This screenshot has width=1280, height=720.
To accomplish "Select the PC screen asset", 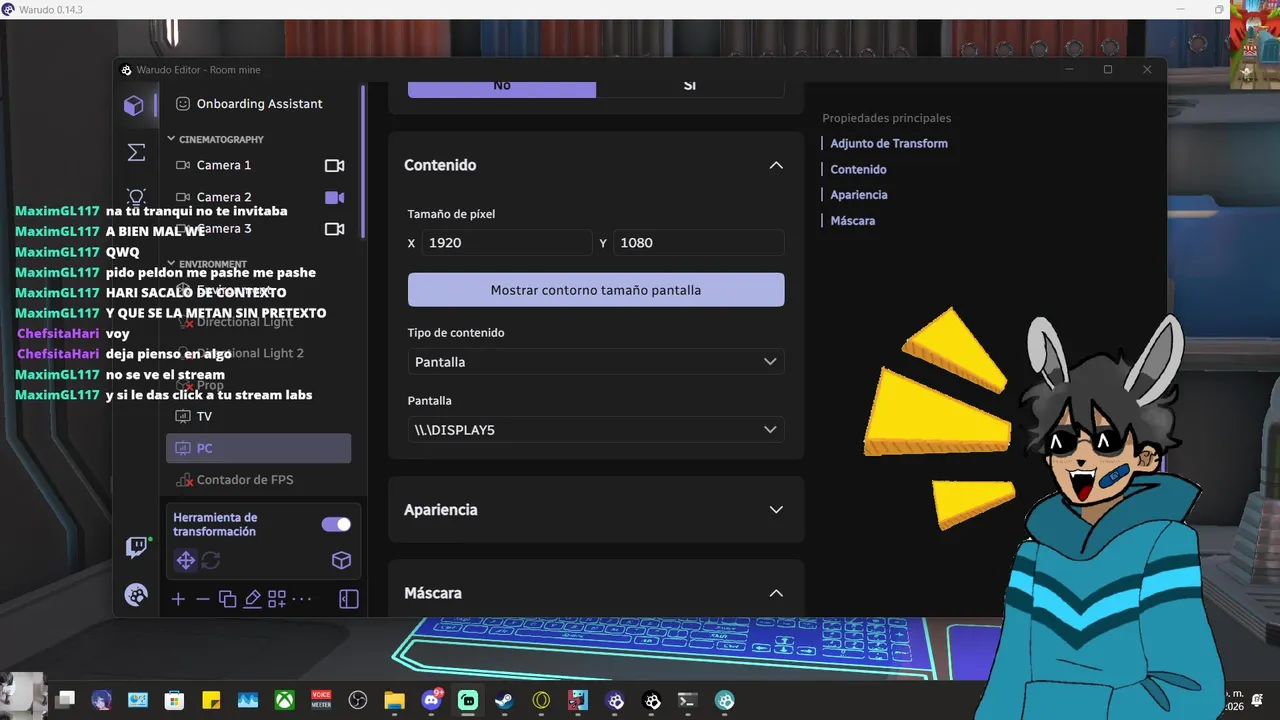I will coord(258,448).
